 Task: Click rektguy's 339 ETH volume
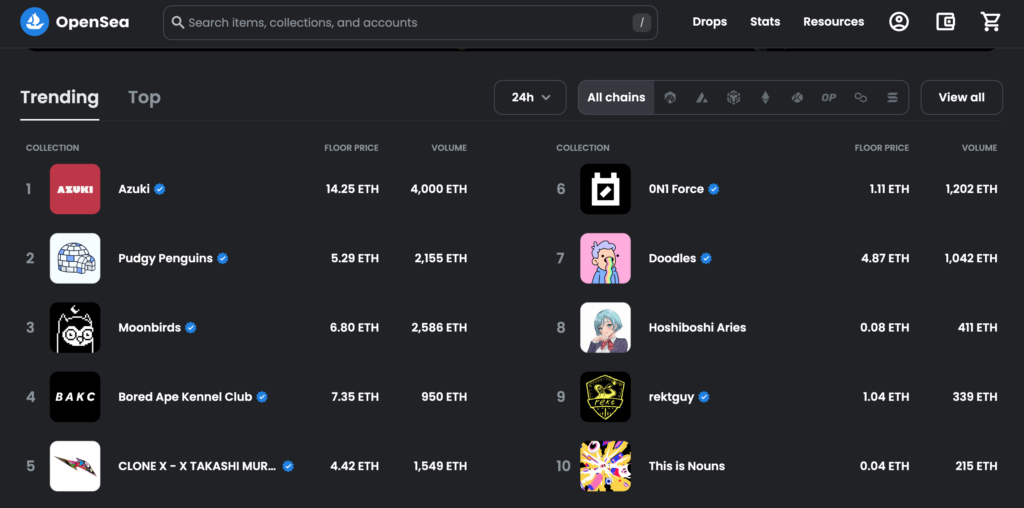976,397
